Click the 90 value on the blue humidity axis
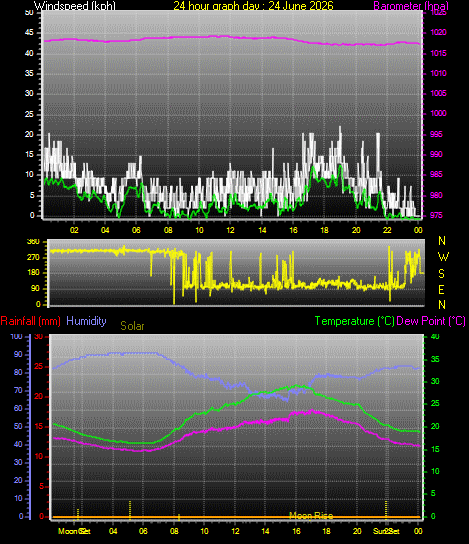 pyautogui.click(x=18, y=355)
